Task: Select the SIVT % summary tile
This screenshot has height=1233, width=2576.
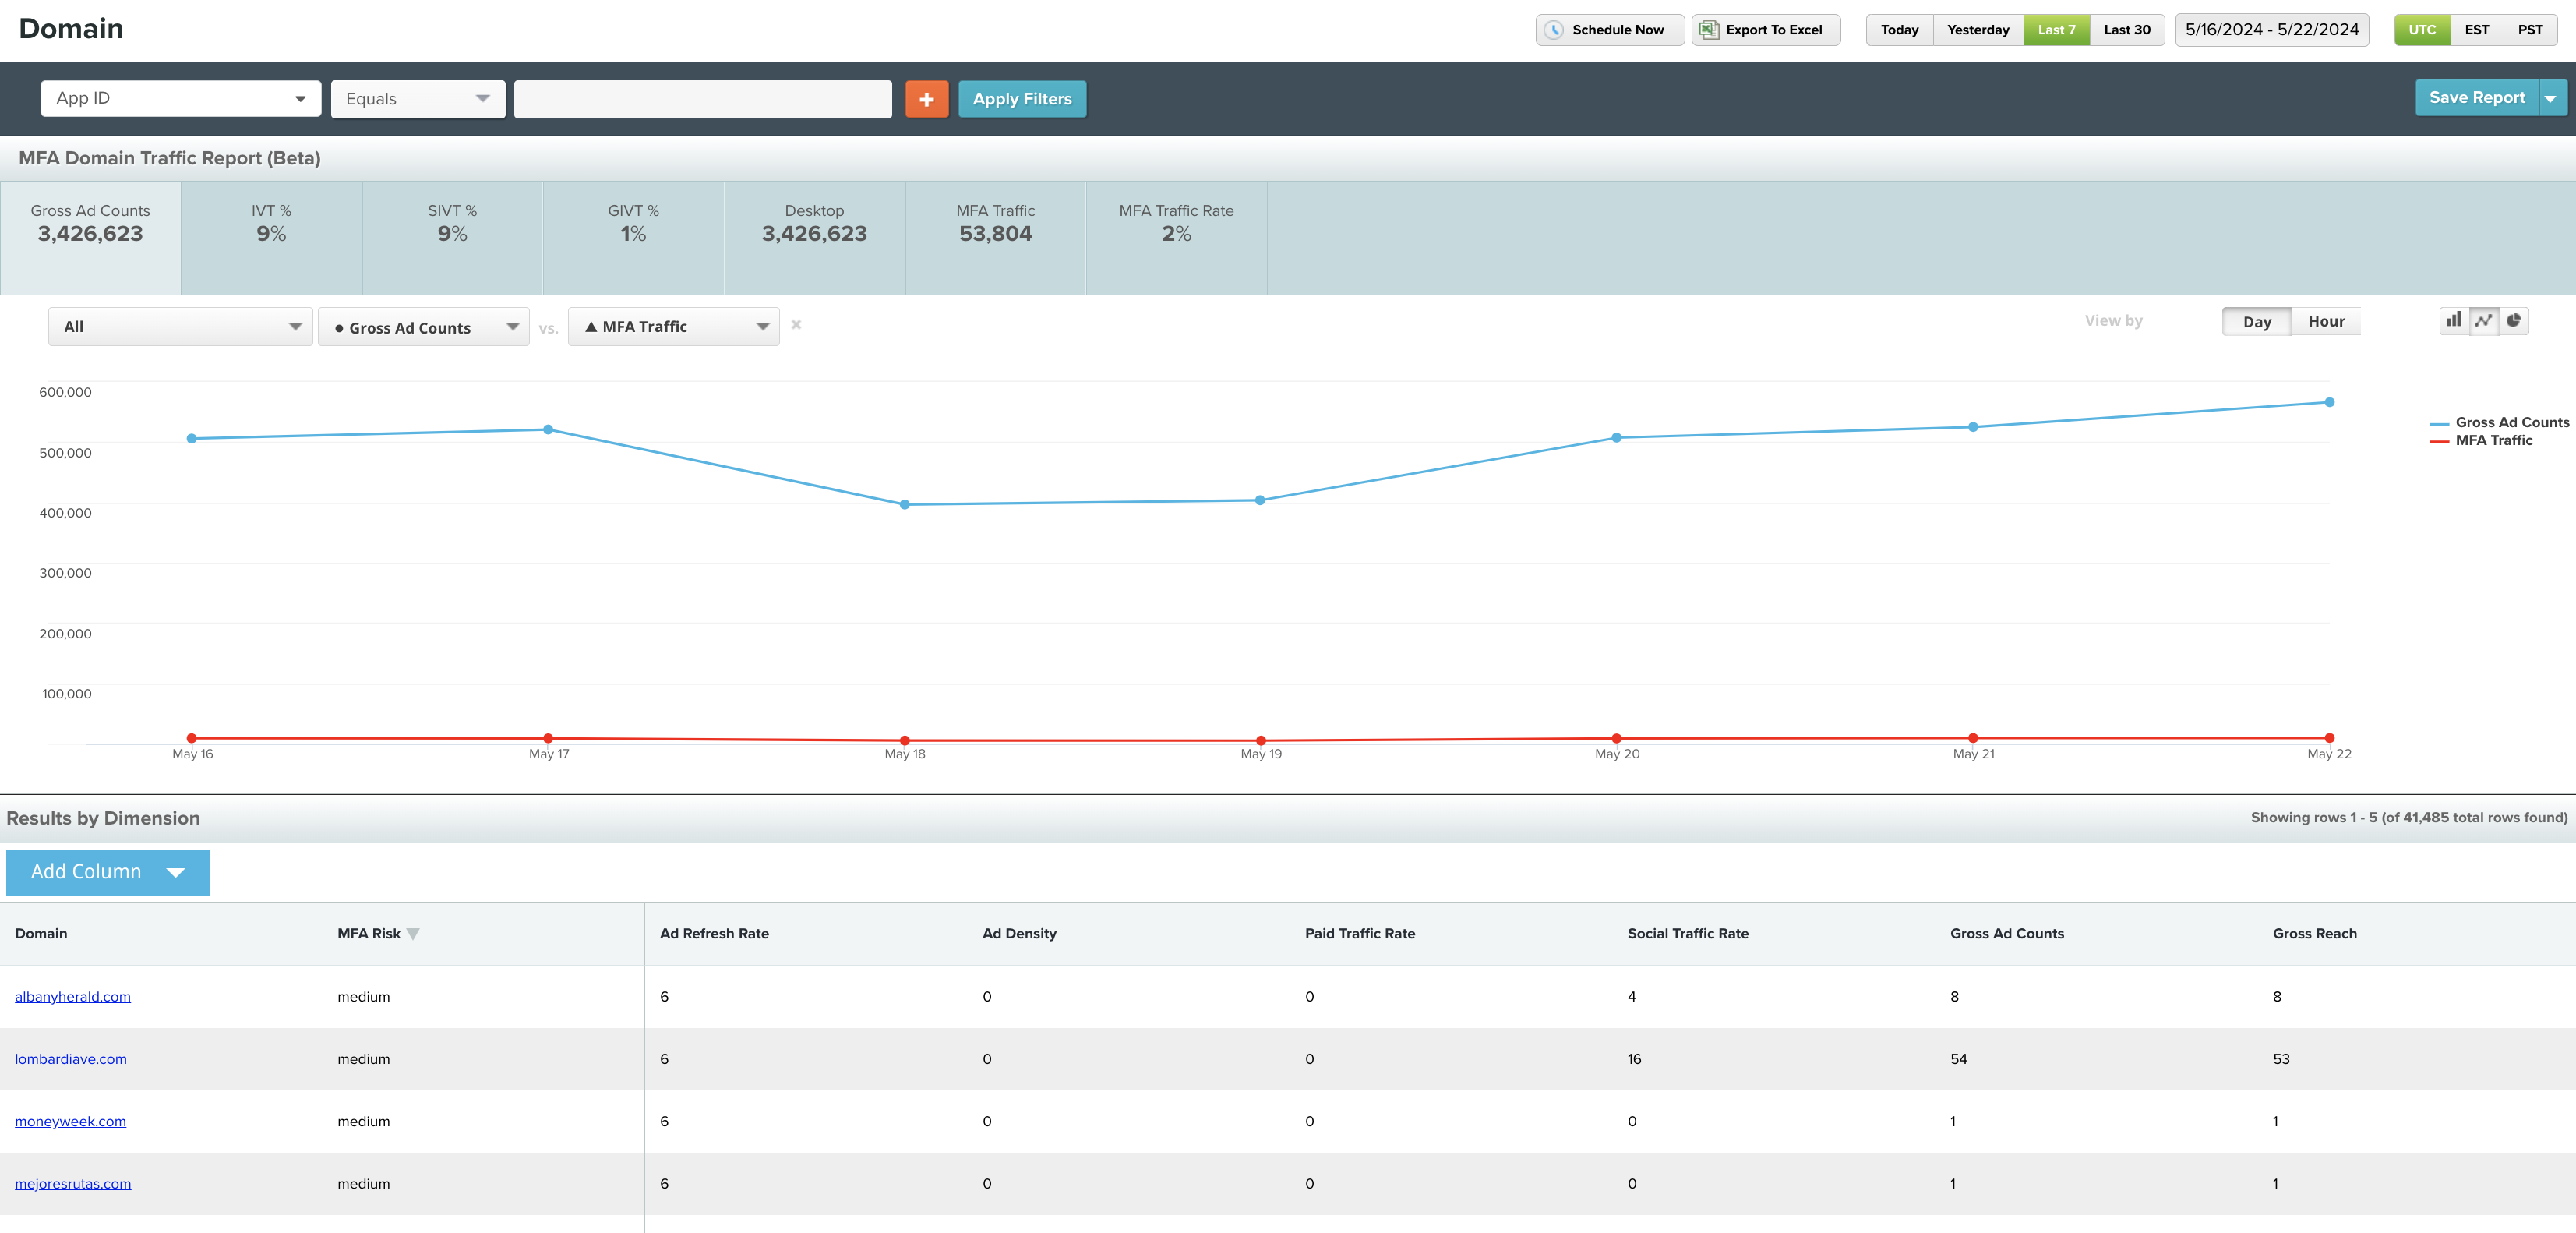Action: 452,238
